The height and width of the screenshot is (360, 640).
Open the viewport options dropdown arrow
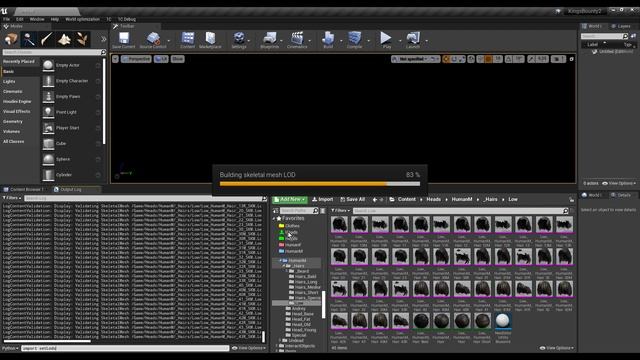coord(116,59)
